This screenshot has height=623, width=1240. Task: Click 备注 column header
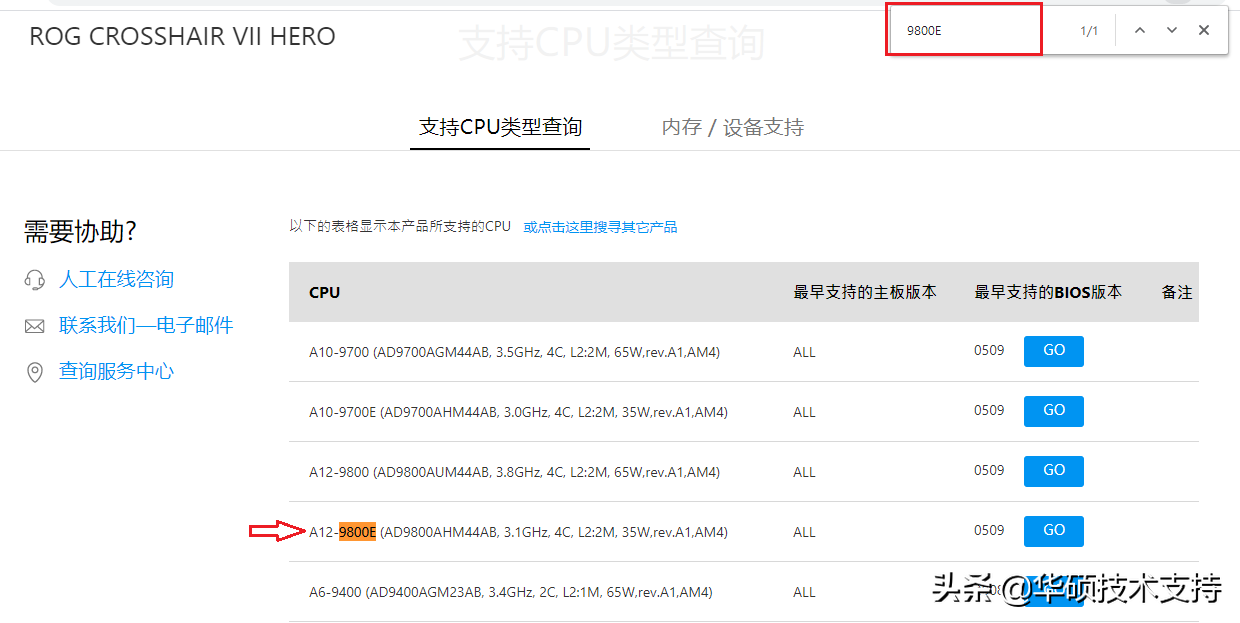coord(1177,292)
